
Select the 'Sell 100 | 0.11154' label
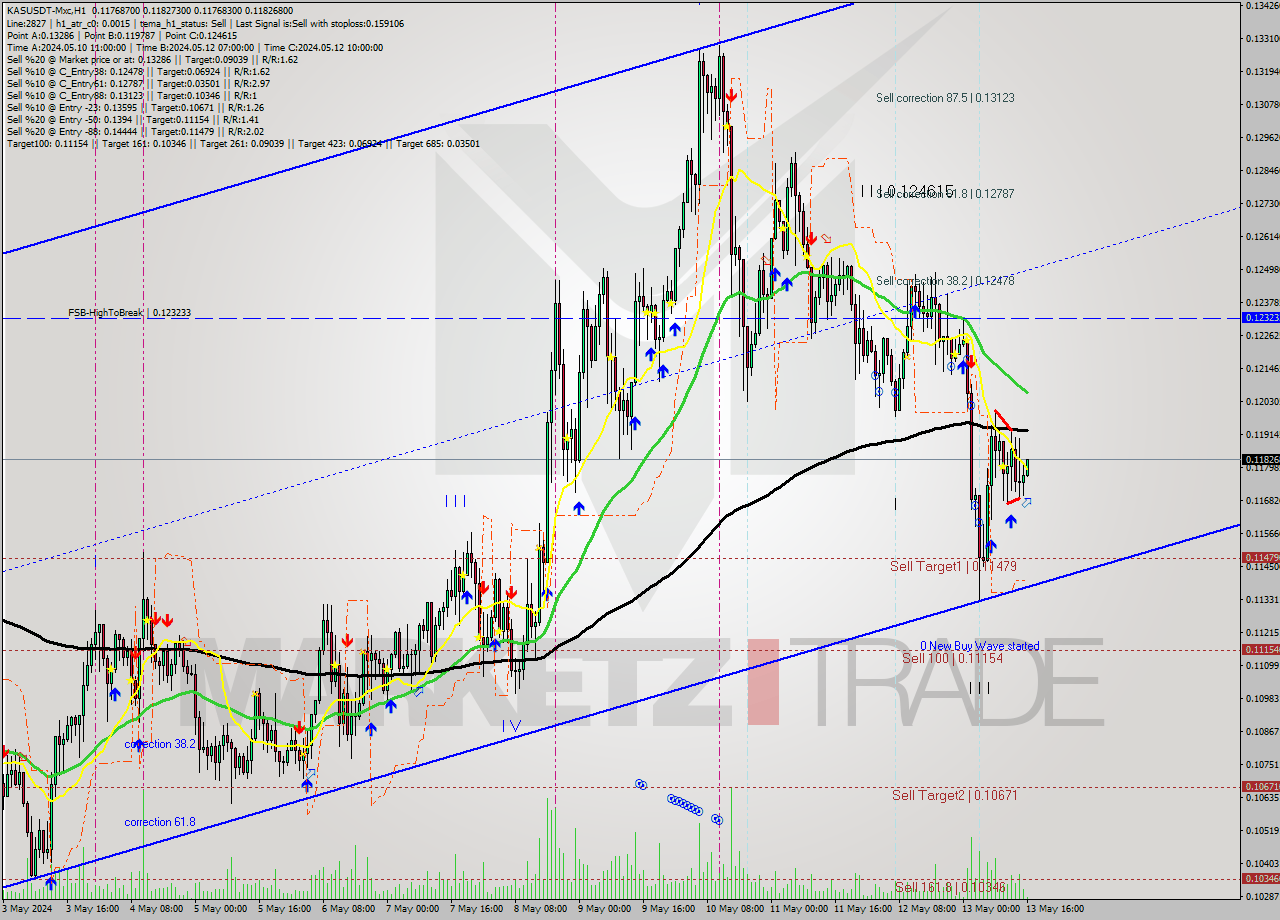click(952, 658)
